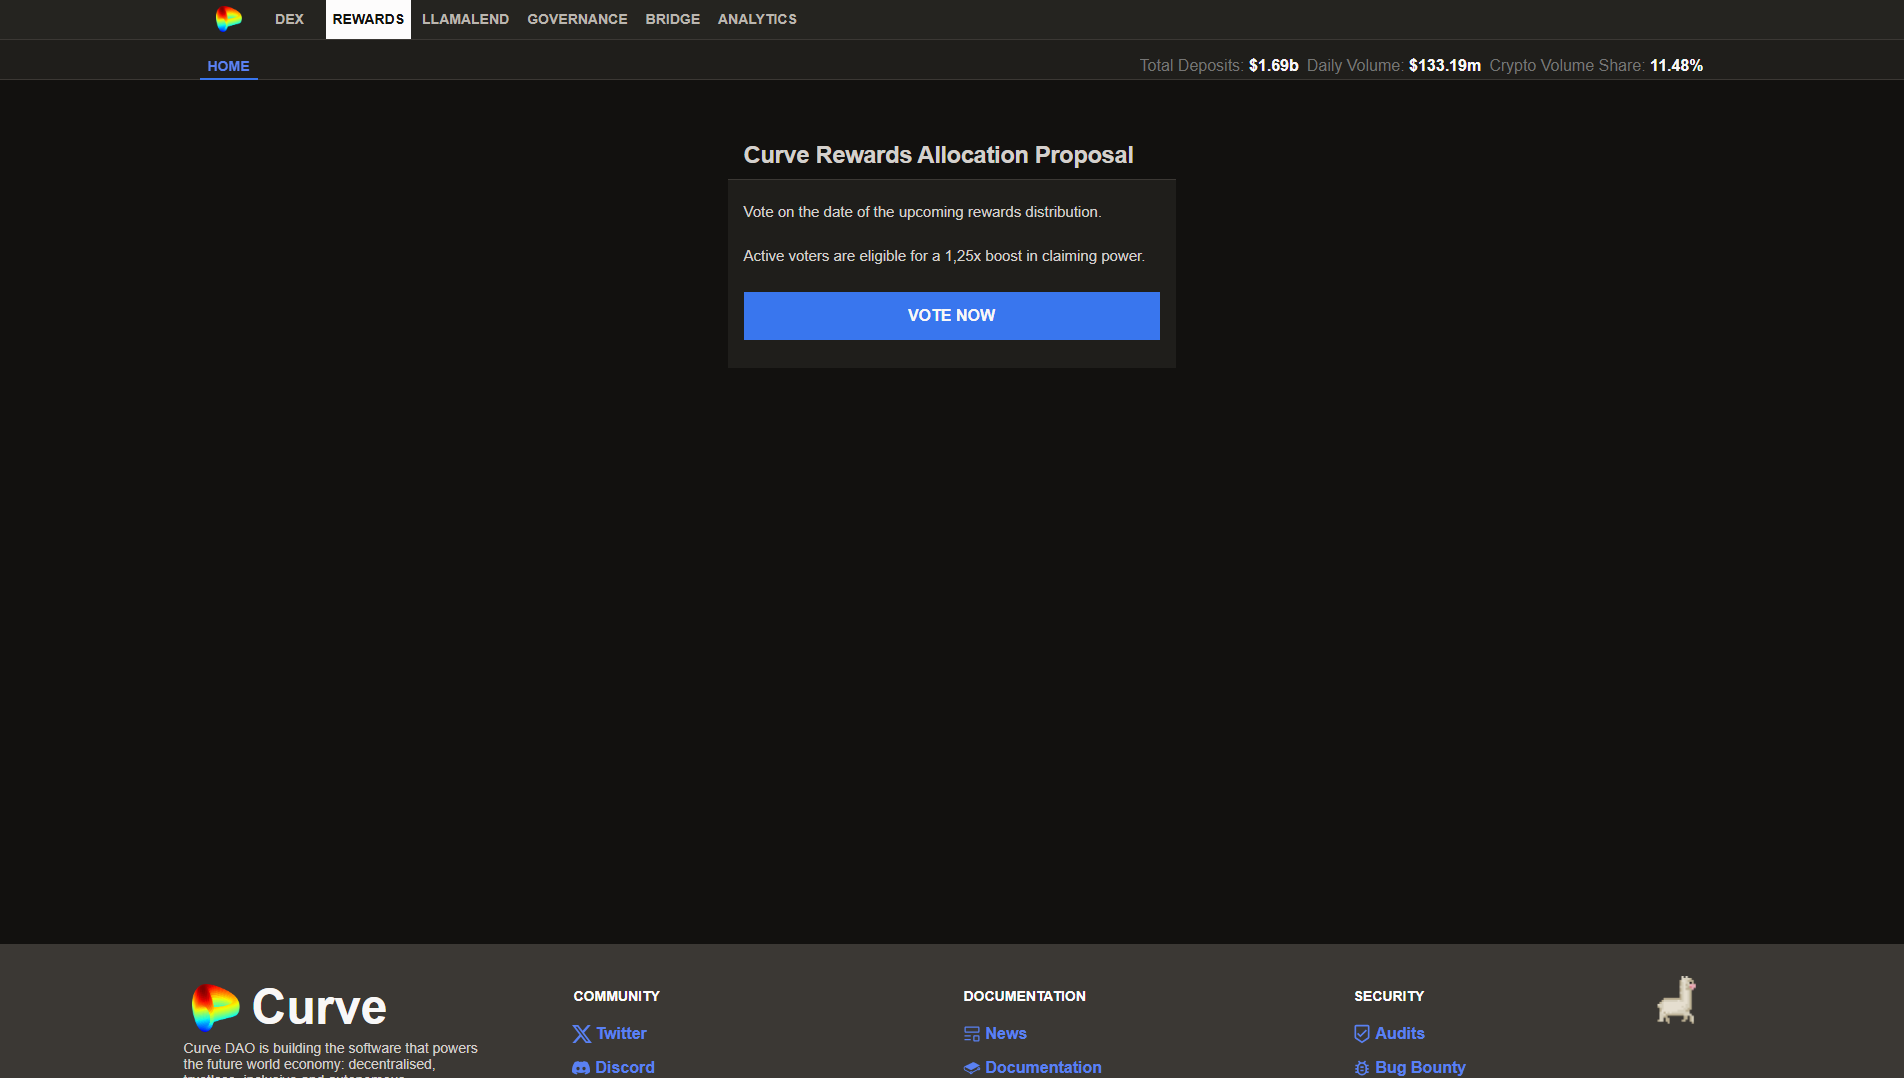Click the llama mascot image in footer
The image size is (1904, 1078).
pos(1677,1000)
